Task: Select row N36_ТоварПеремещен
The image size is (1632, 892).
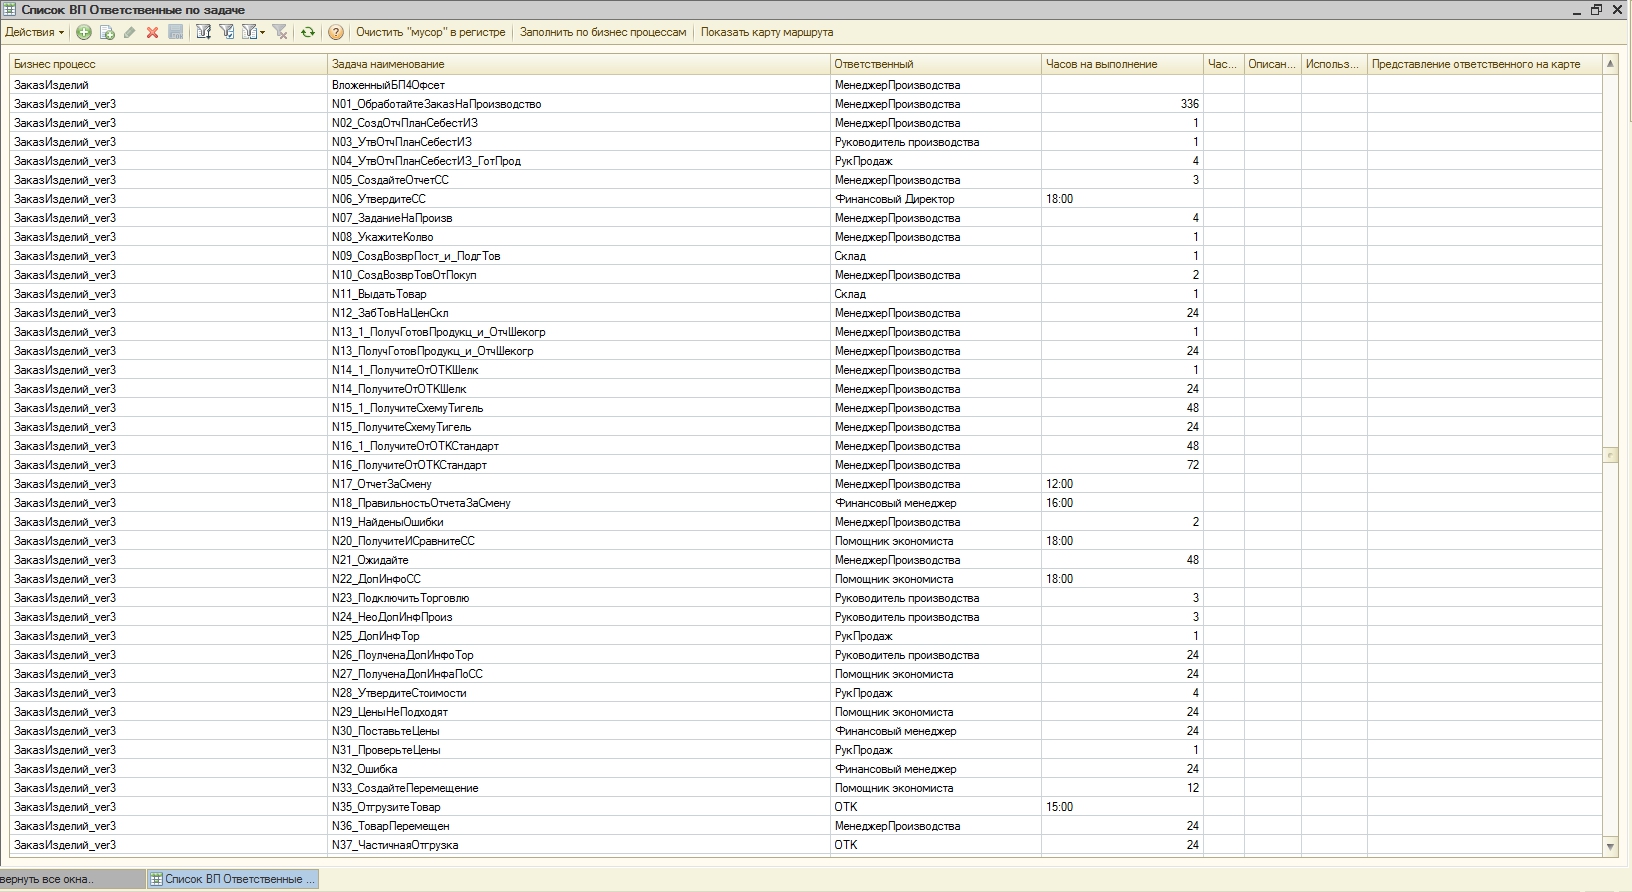Action: 806,826
